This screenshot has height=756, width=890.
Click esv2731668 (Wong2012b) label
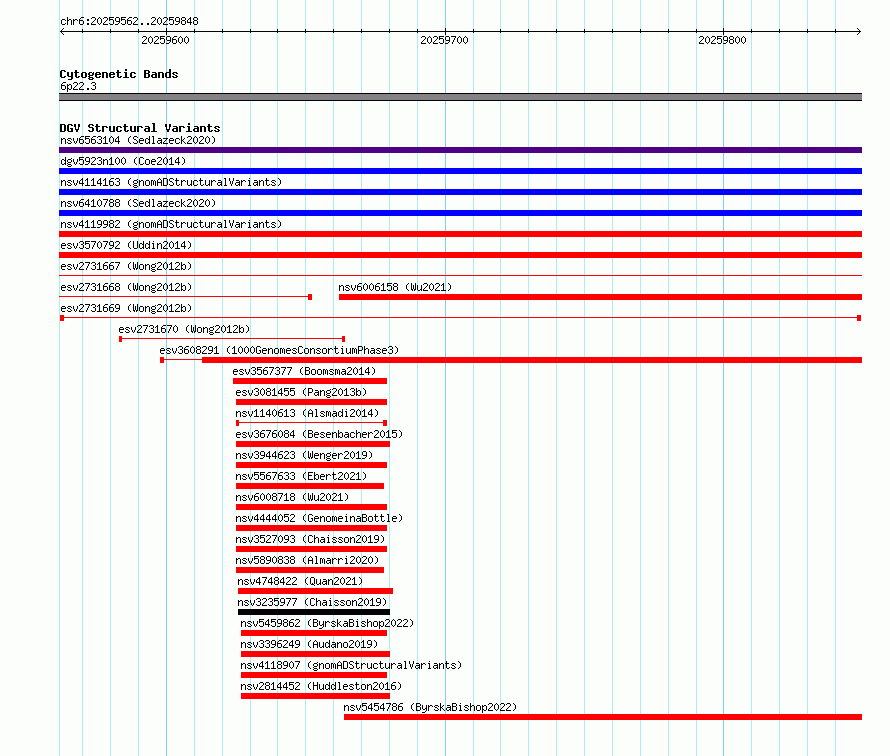click(126, 287)
